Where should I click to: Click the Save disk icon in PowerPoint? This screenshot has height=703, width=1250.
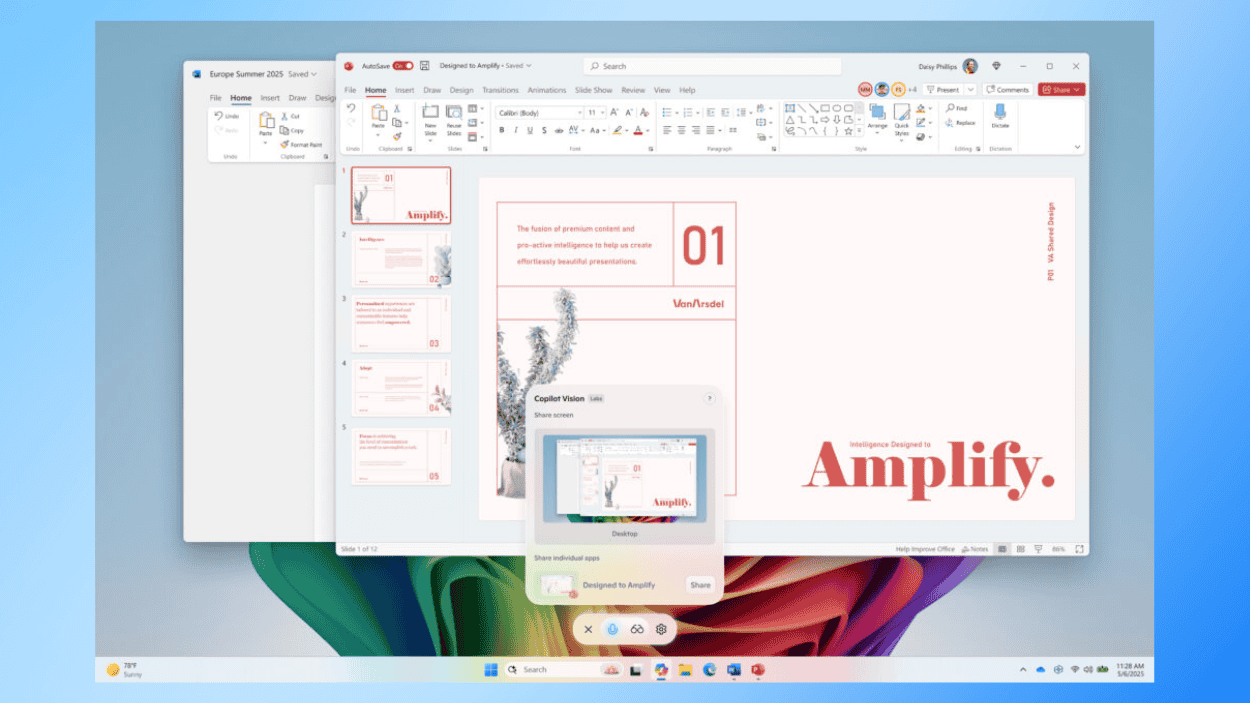(425, 66)
